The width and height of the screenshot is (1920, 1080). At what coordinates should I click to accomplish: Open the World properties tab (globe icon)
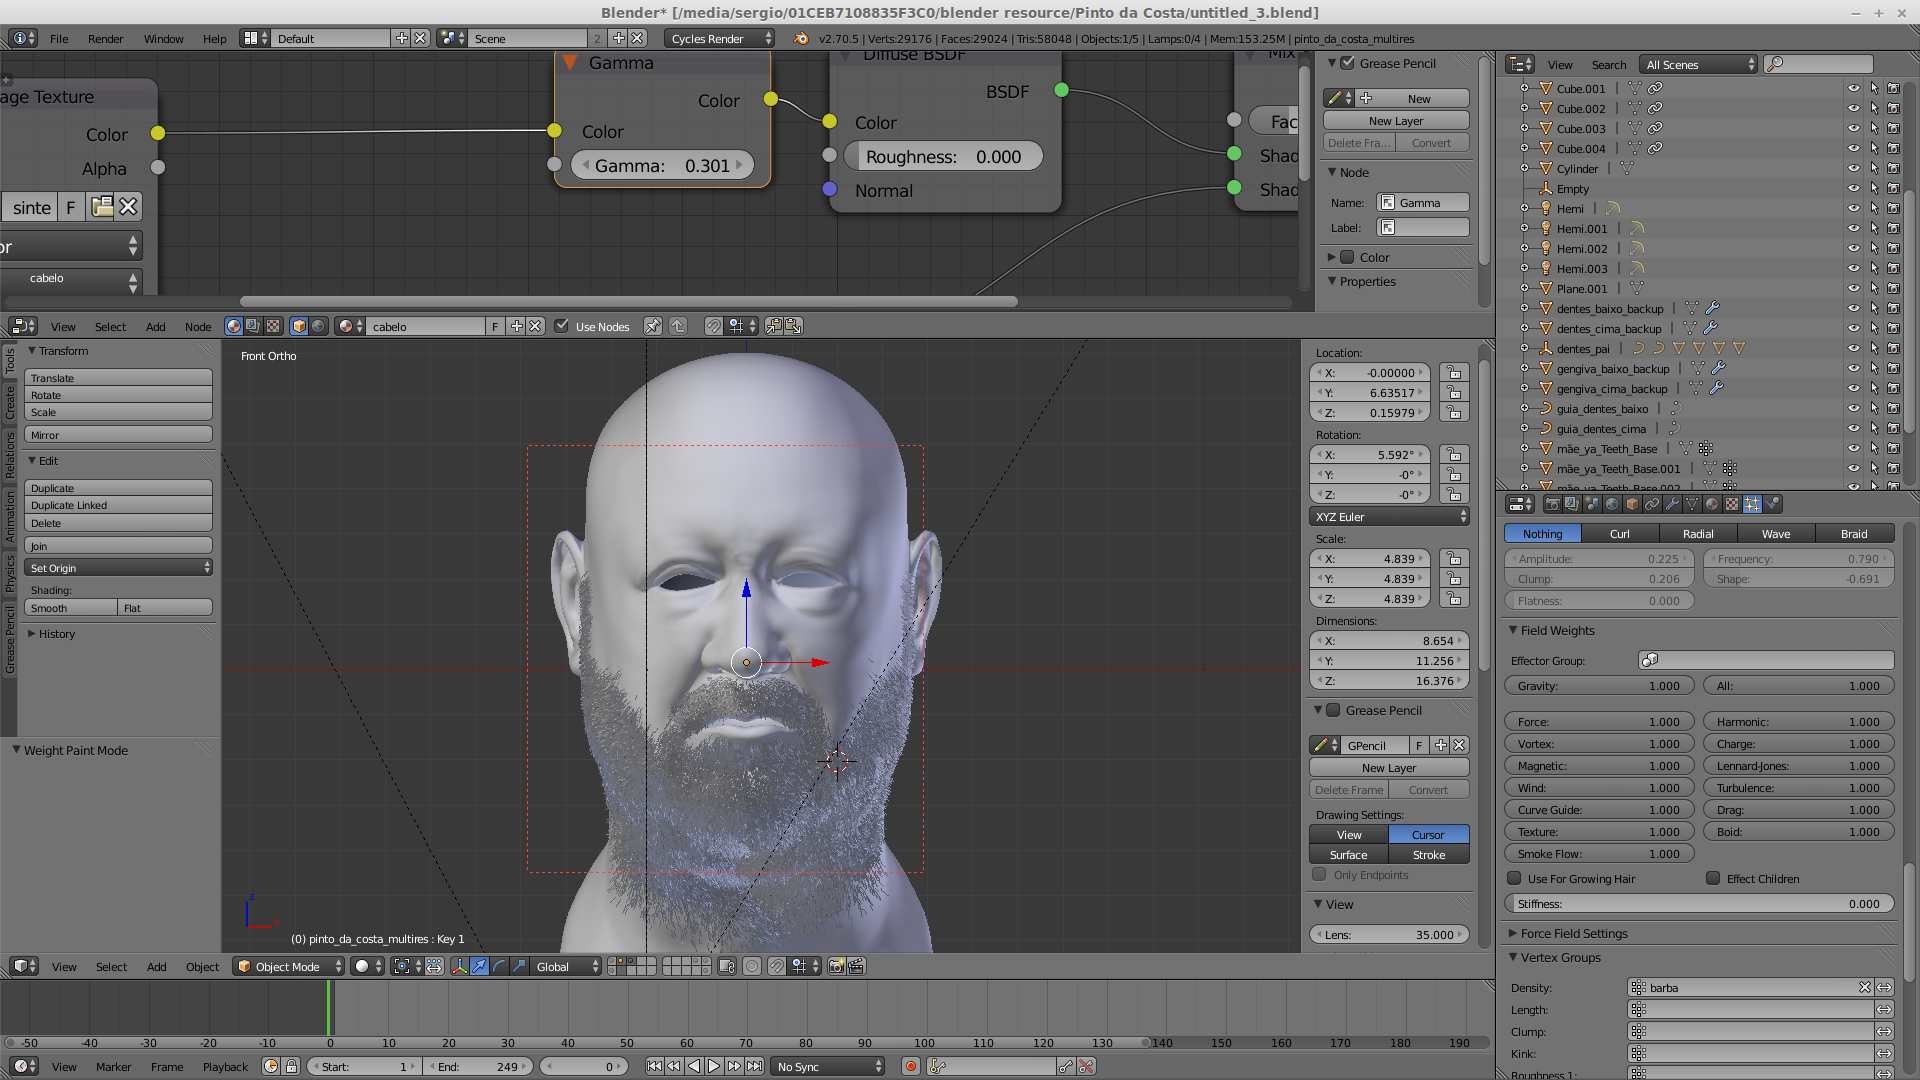click(x=1612, y=504)
